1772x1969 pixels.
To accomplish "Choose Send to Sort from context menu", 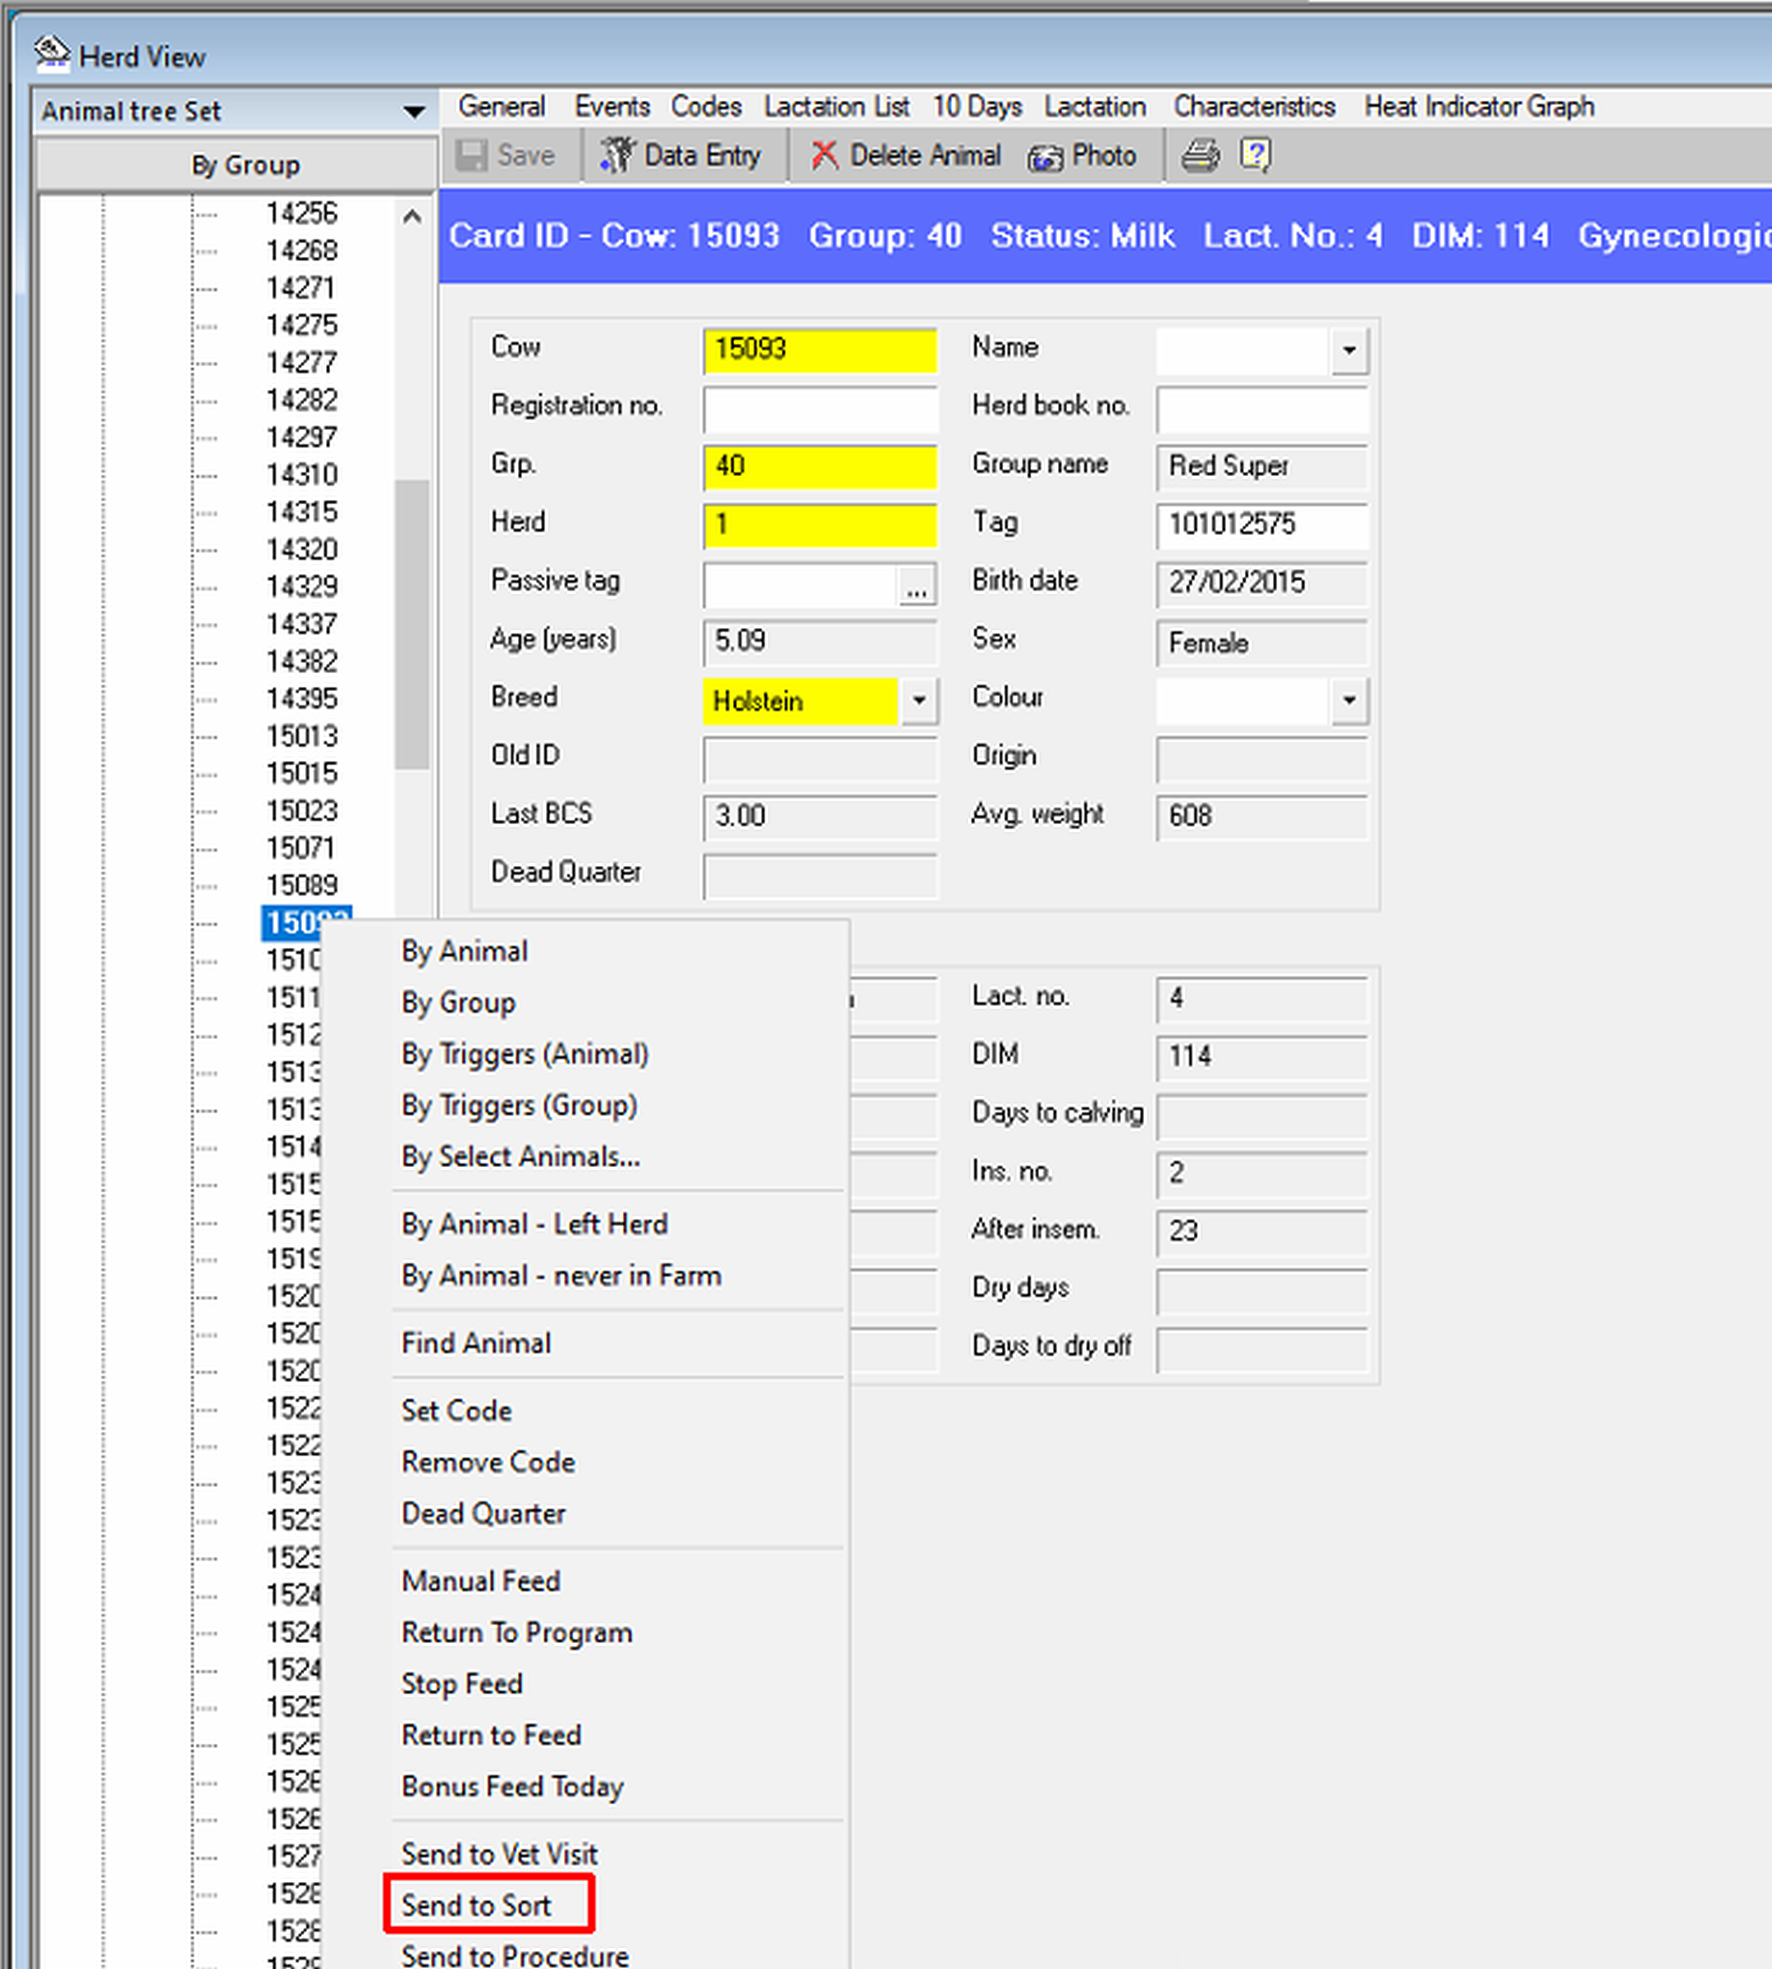I will (477, 1905).
